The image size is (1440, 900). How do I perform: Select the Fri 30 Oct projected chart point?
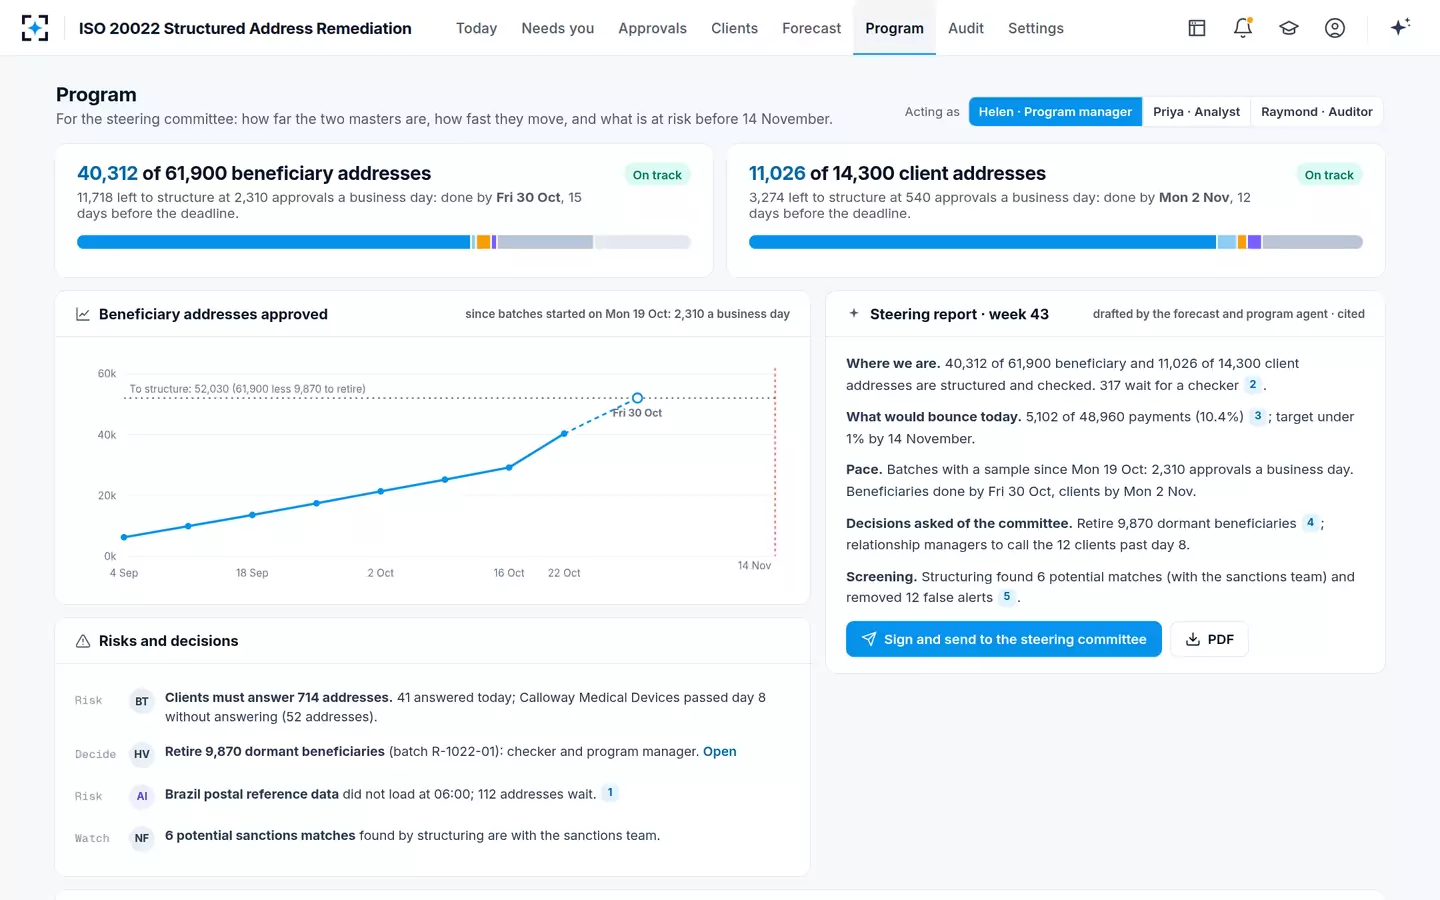[x=637, y=398]
